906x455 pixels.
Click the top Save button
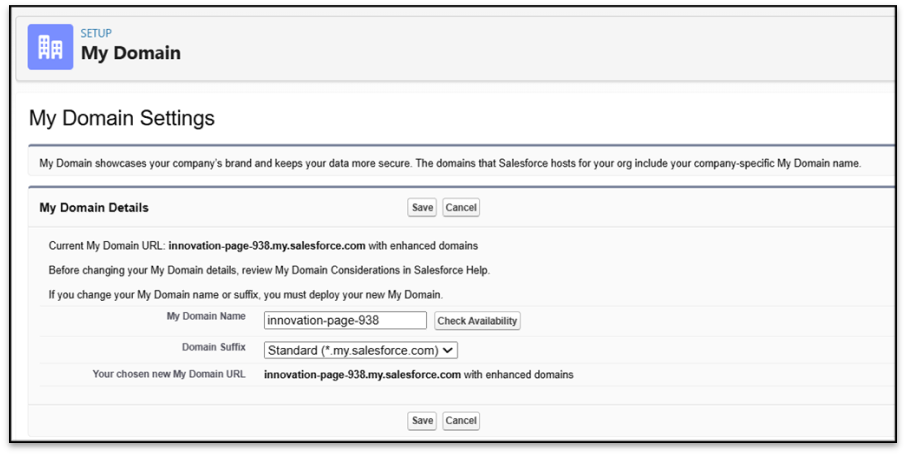422,208
